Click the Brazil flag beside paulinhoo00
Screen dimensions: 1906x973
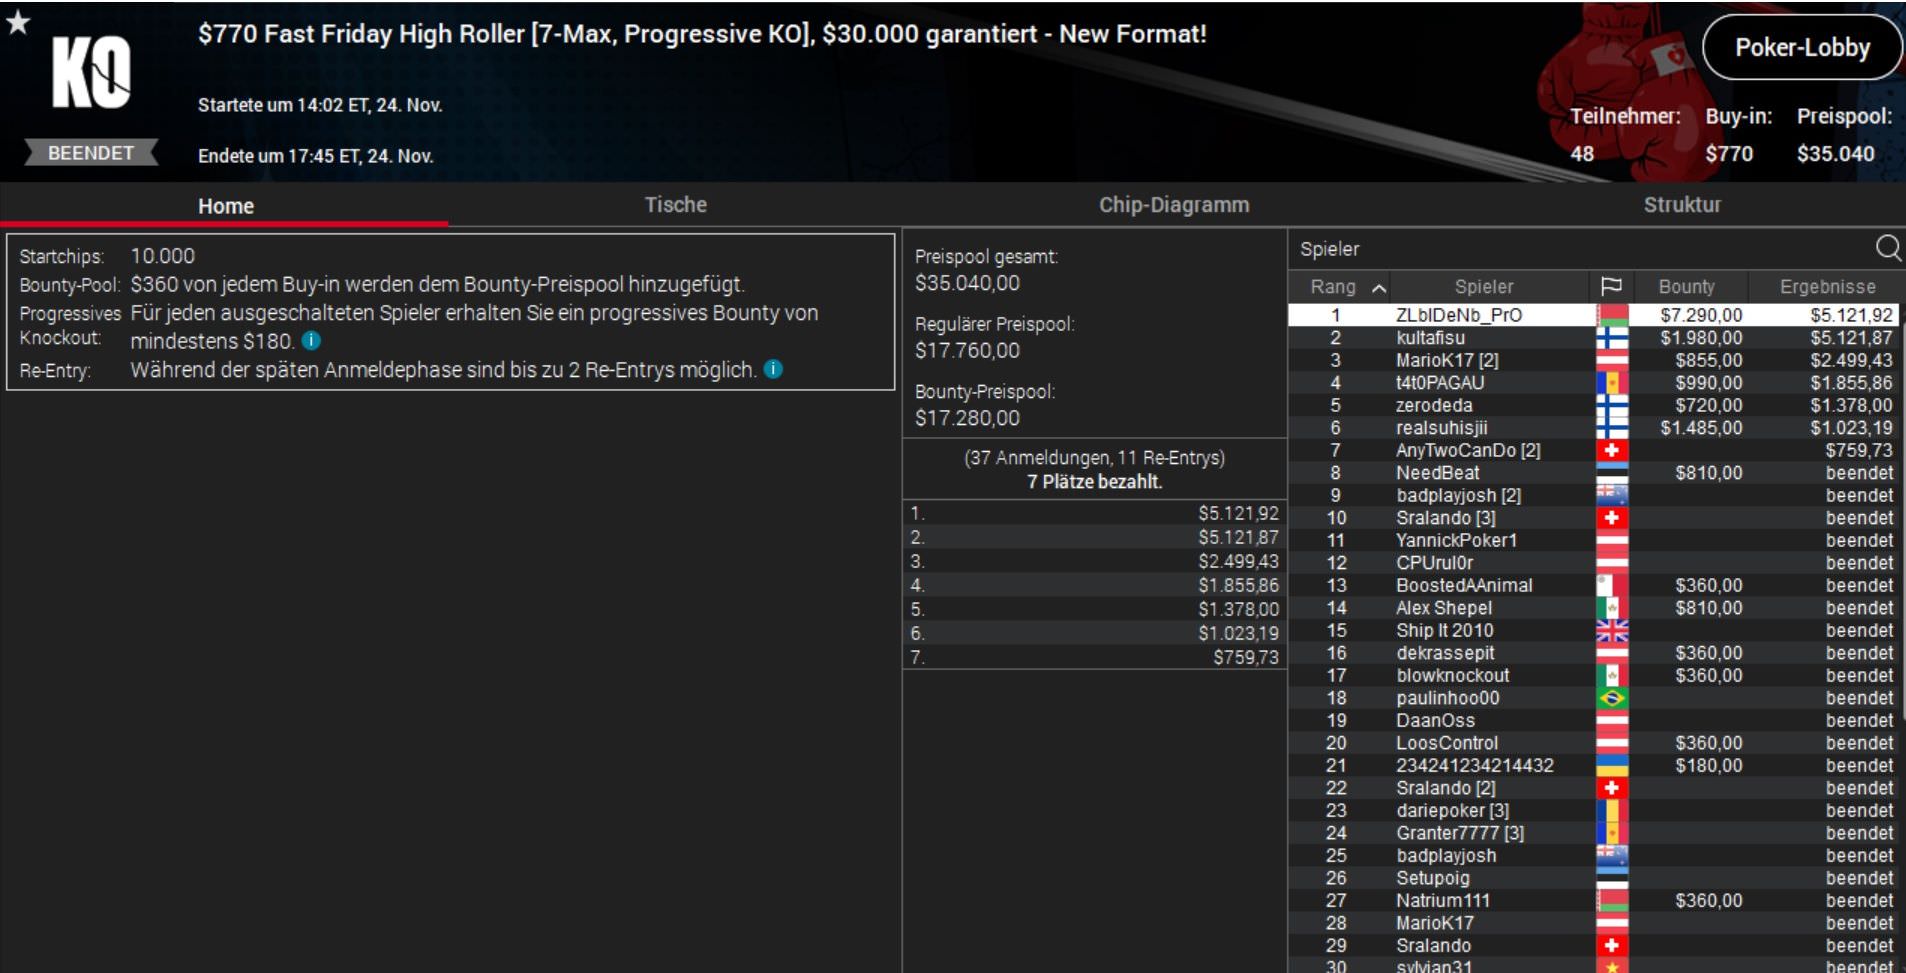tap(1612, 698)
